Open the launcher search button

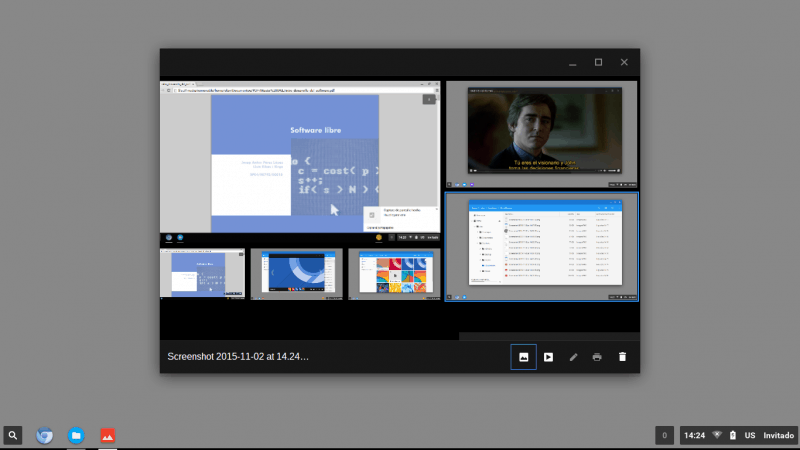(x=13, y=435)
